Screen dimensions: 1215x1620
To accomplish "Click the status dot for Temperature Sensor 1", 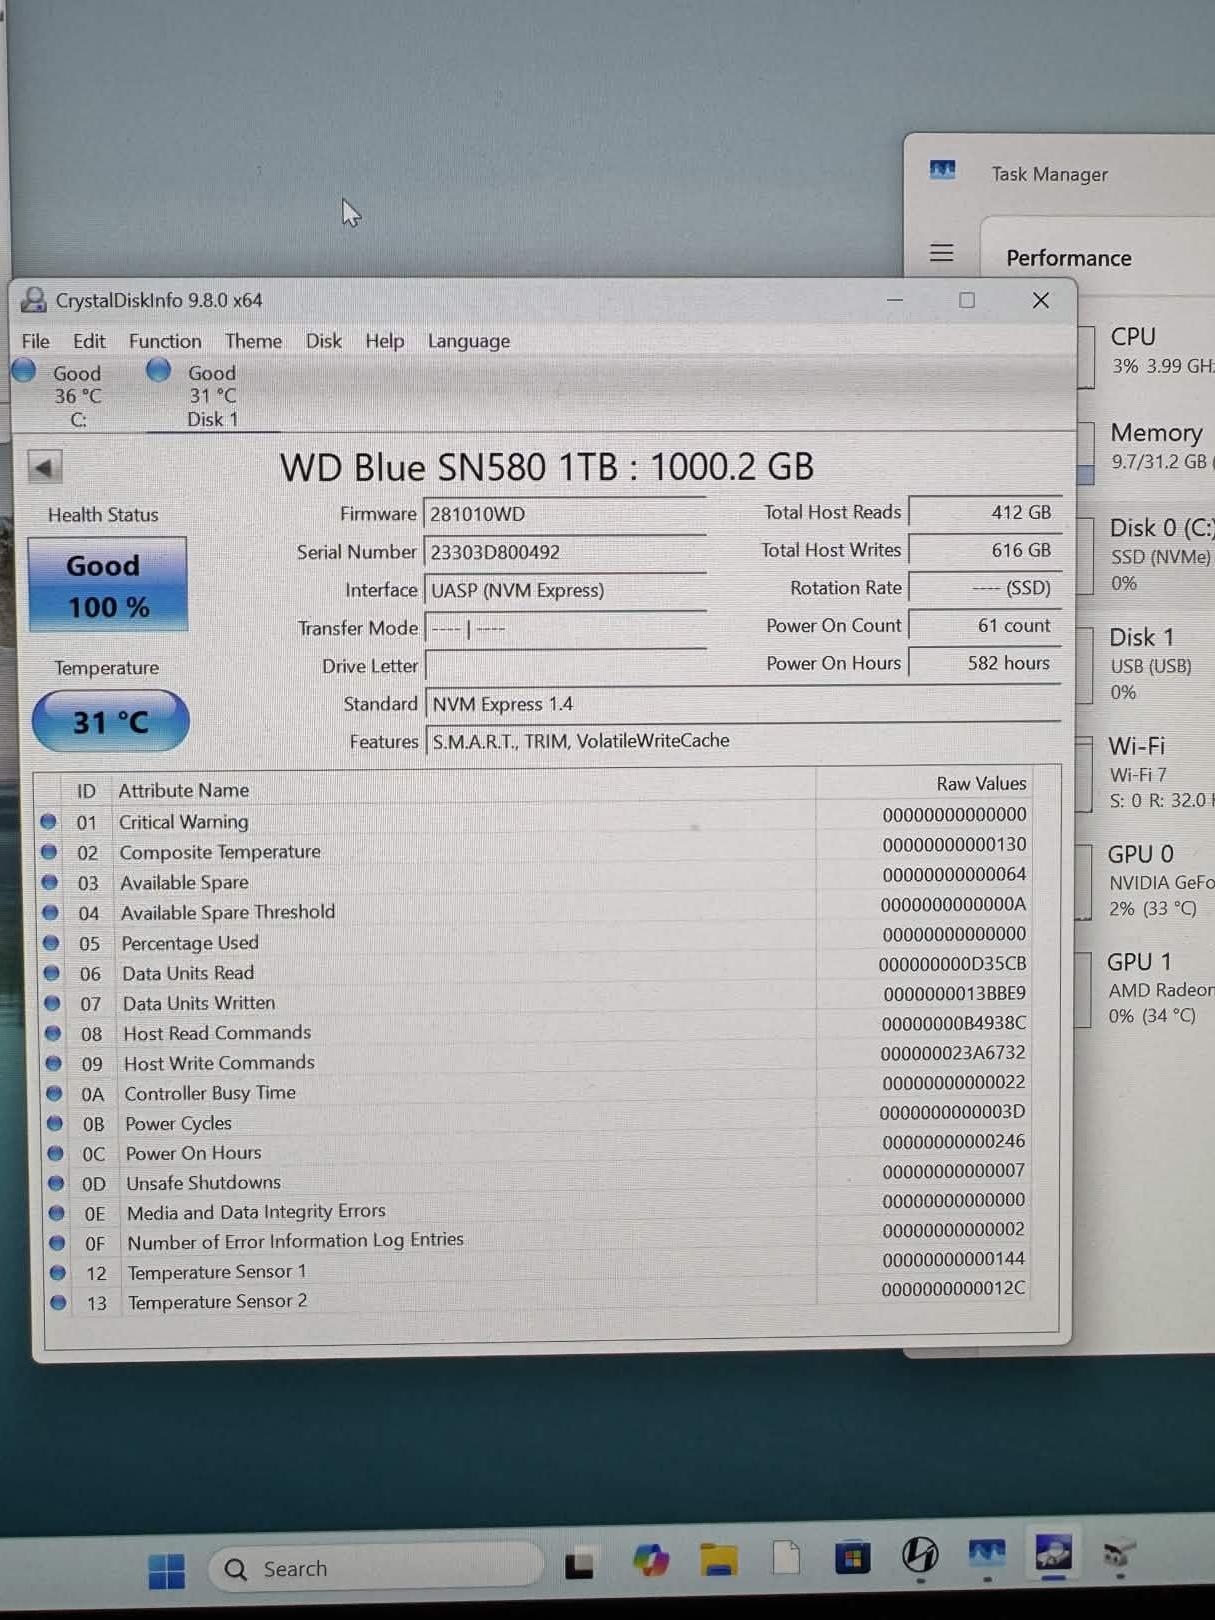I will tap(58, 1273).
